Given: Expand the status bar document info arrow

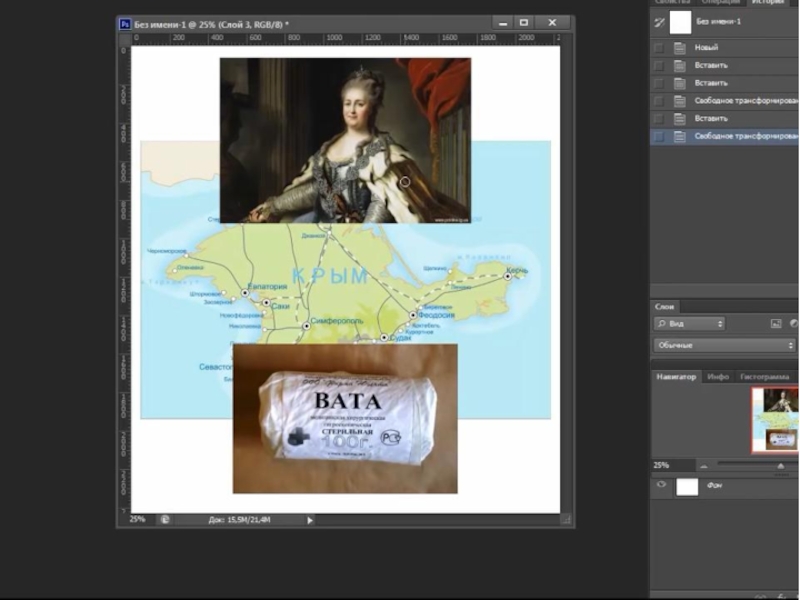Looking at the screenshot, I should coord(310,520).
